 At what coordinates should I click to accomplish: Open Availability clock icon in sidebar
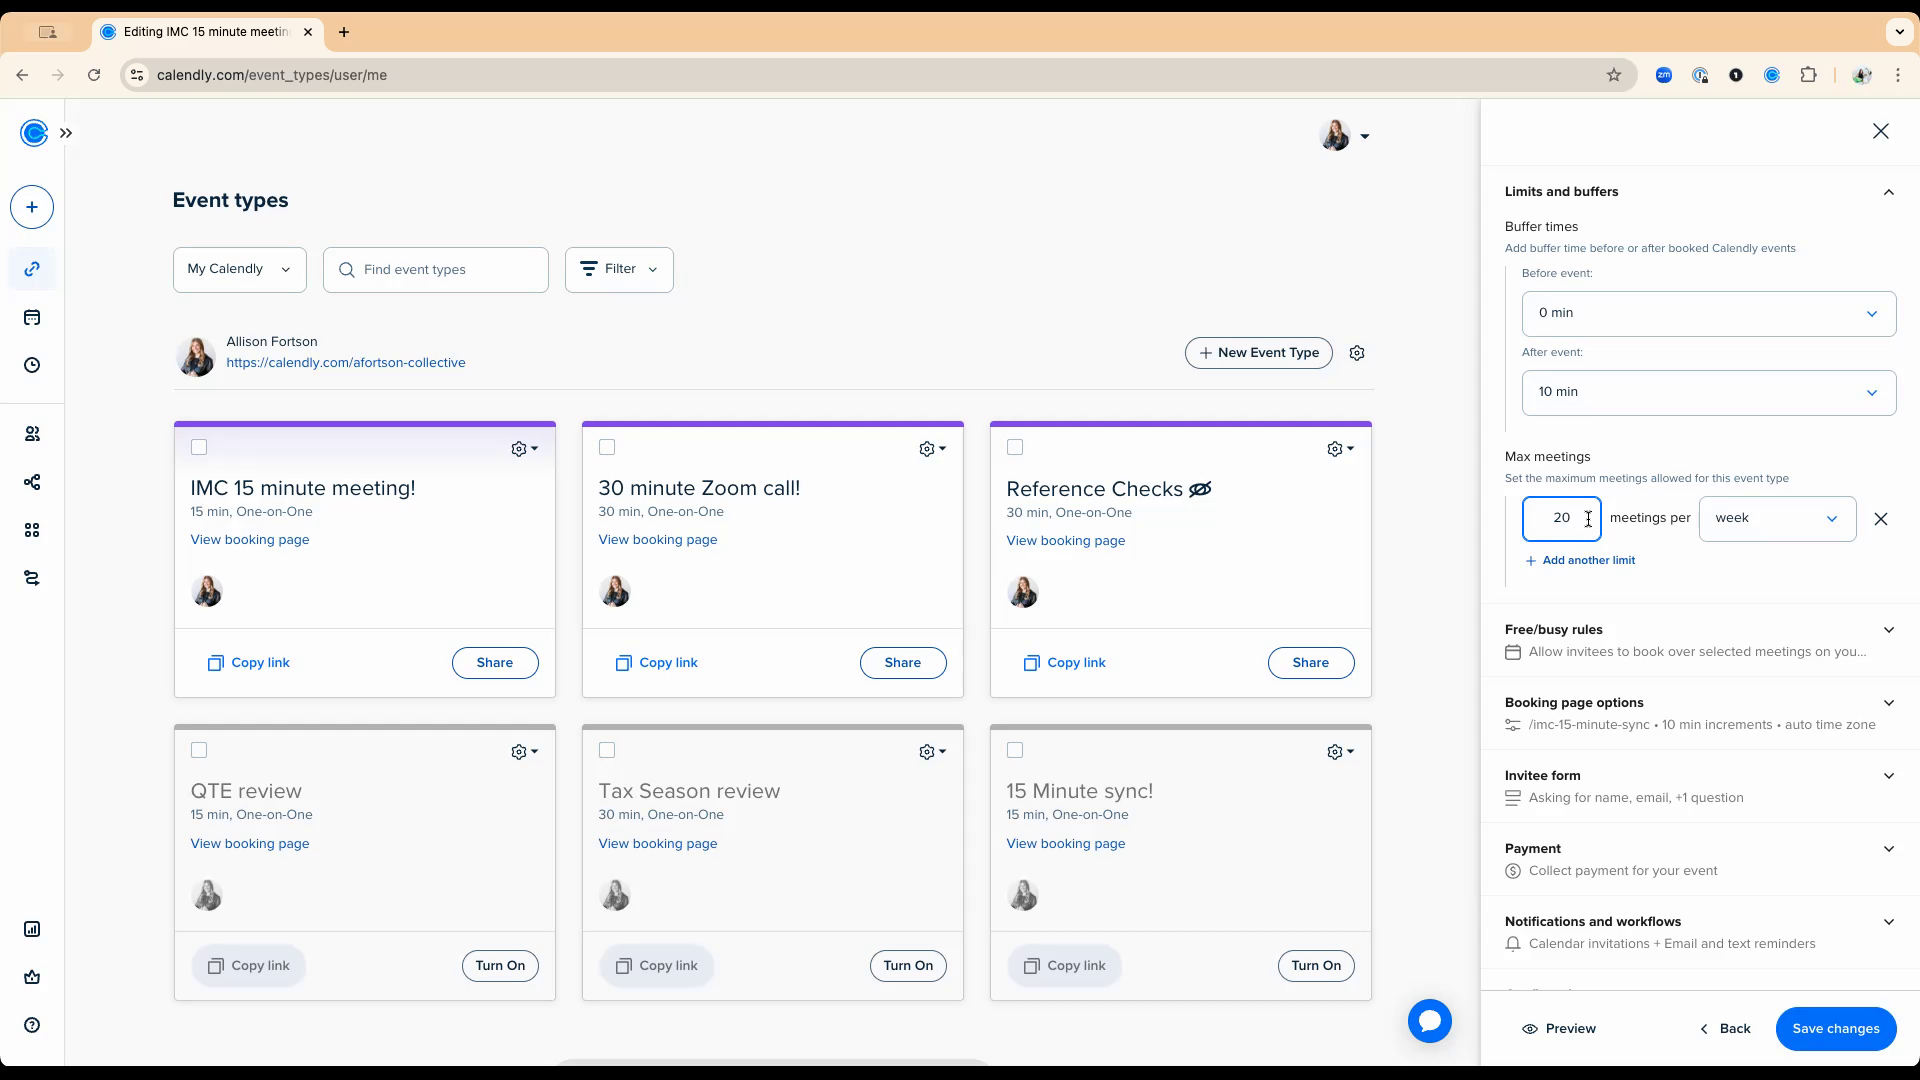pos(32,366)
